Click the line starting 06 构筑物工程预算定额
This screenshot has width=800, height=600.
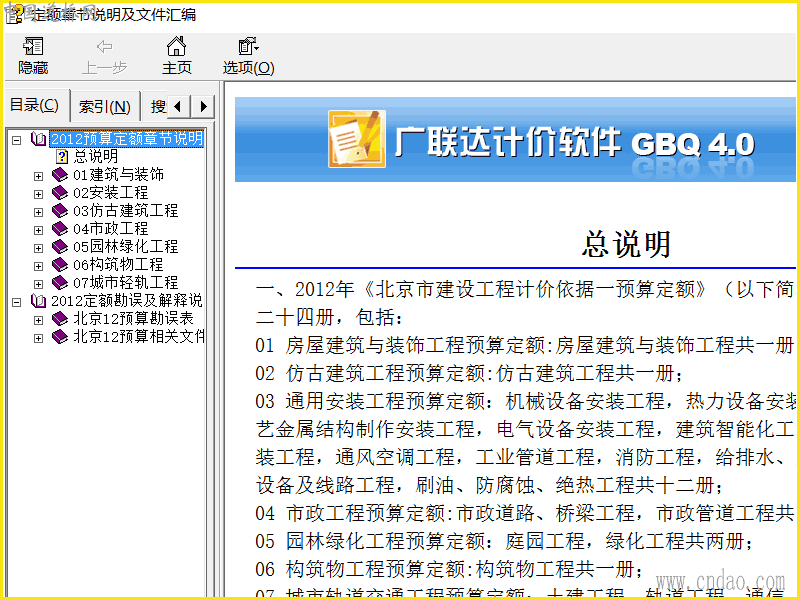(449, 569)
